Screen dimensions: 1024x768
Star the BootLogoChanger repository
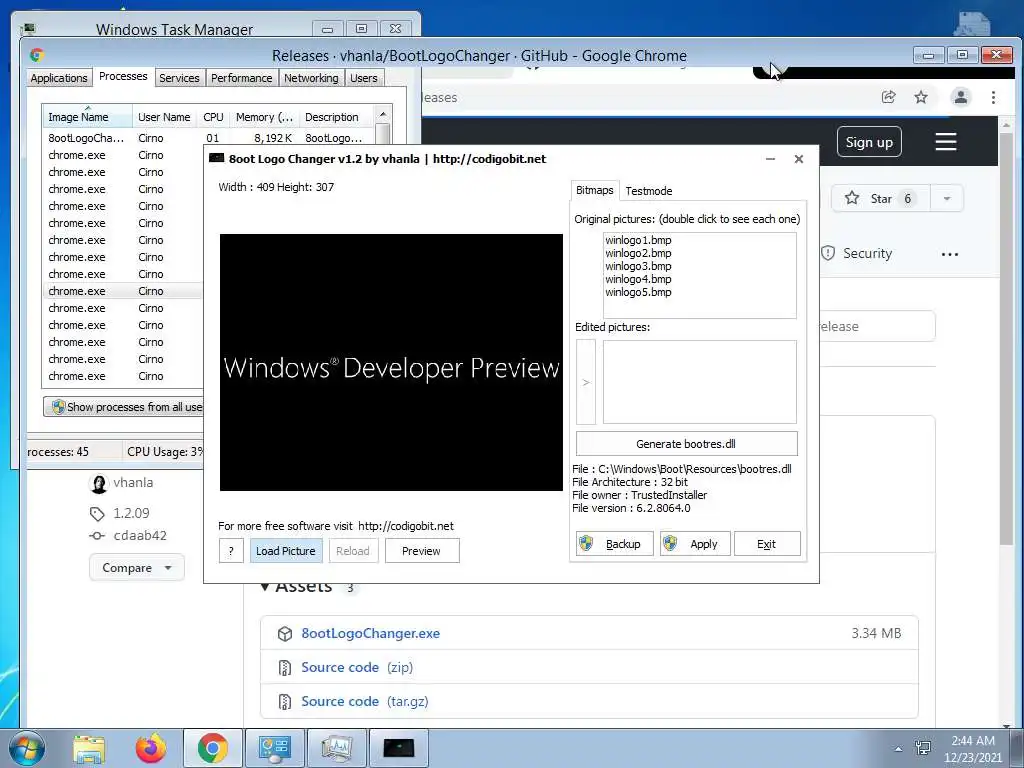880,199
